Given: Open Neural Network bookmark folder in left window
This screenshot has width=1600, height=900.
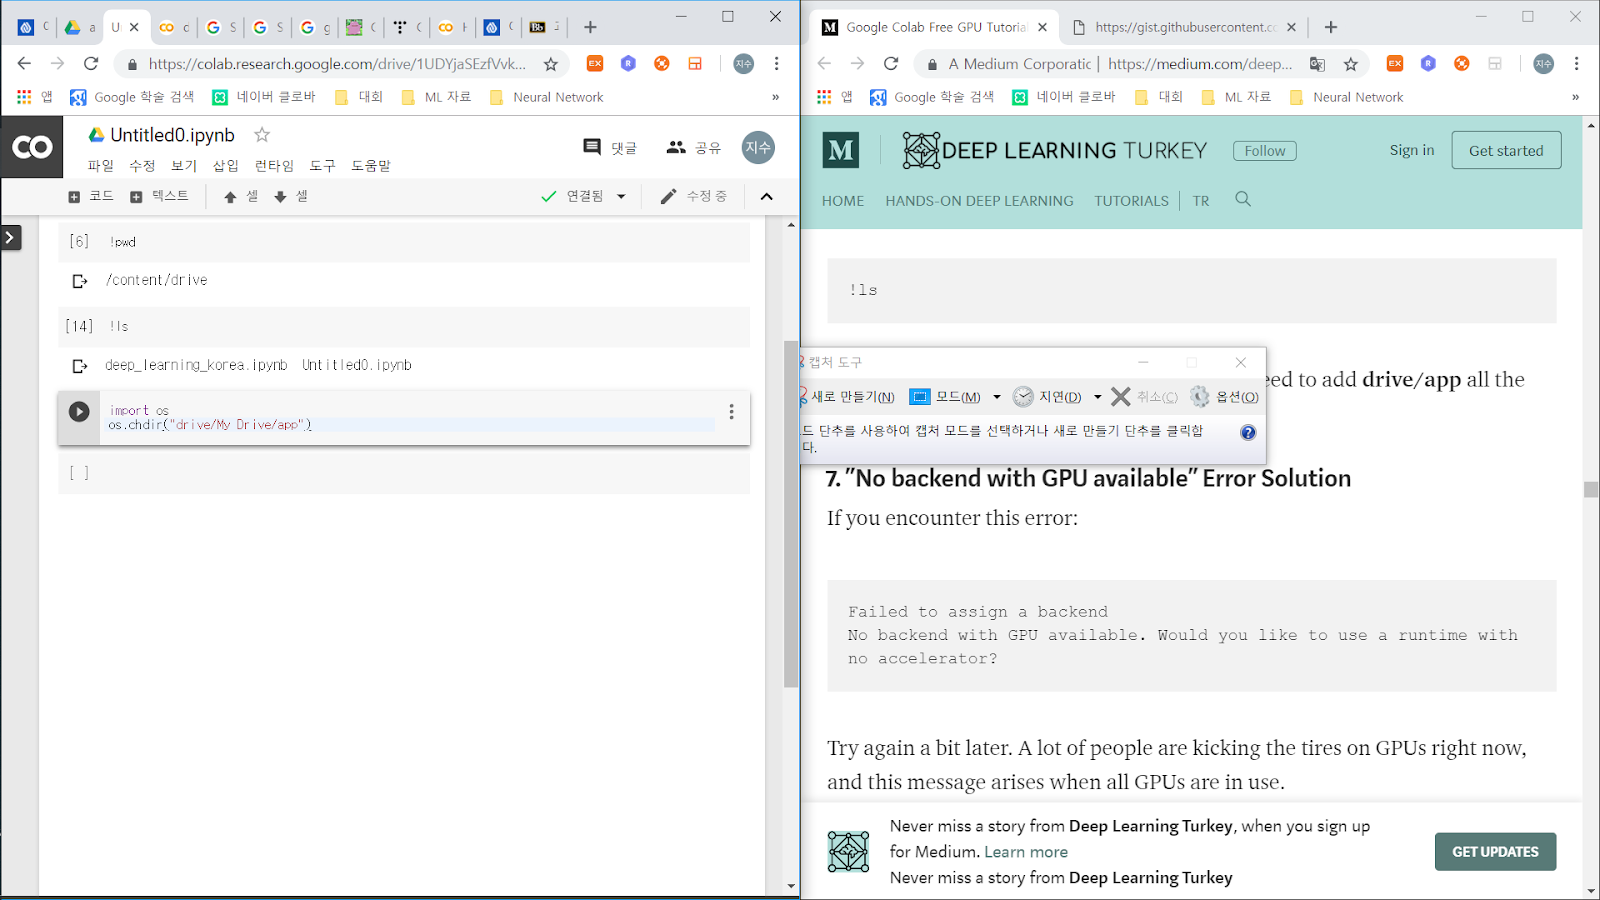Looking at the screenshot, I should pos(546,97).
